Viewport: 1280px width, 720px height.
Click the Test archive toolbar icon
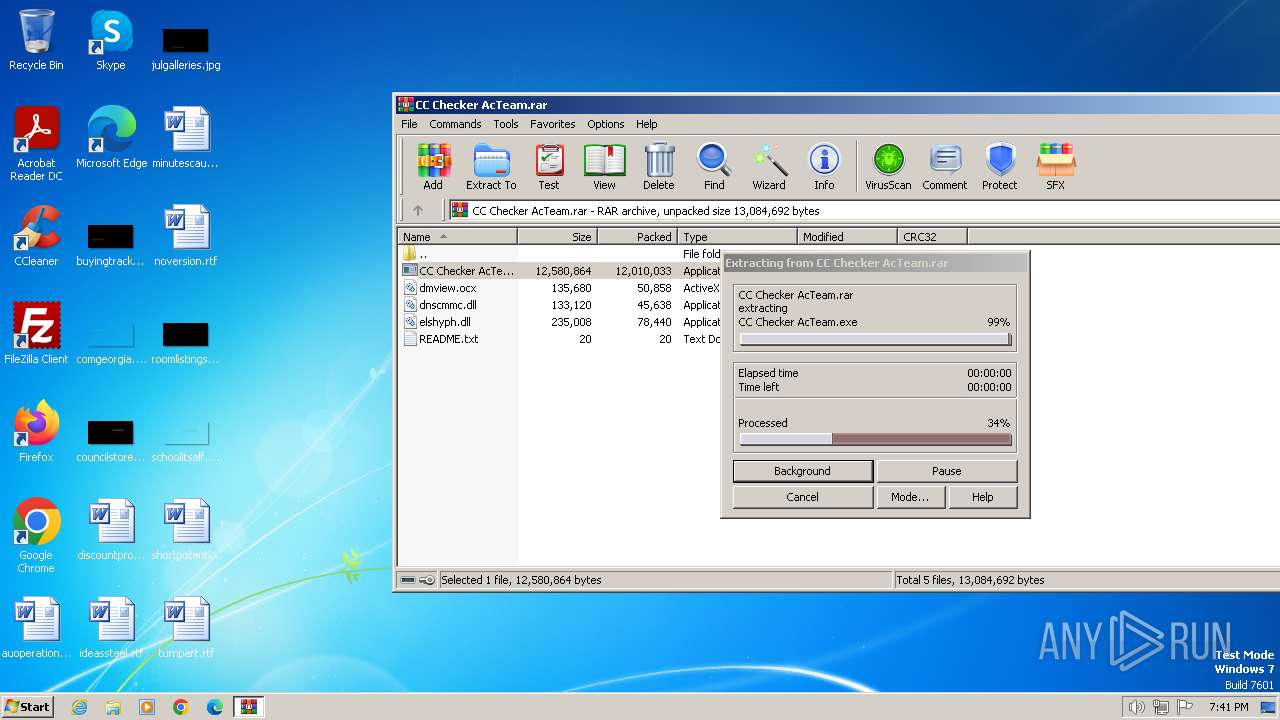[549, 166]
